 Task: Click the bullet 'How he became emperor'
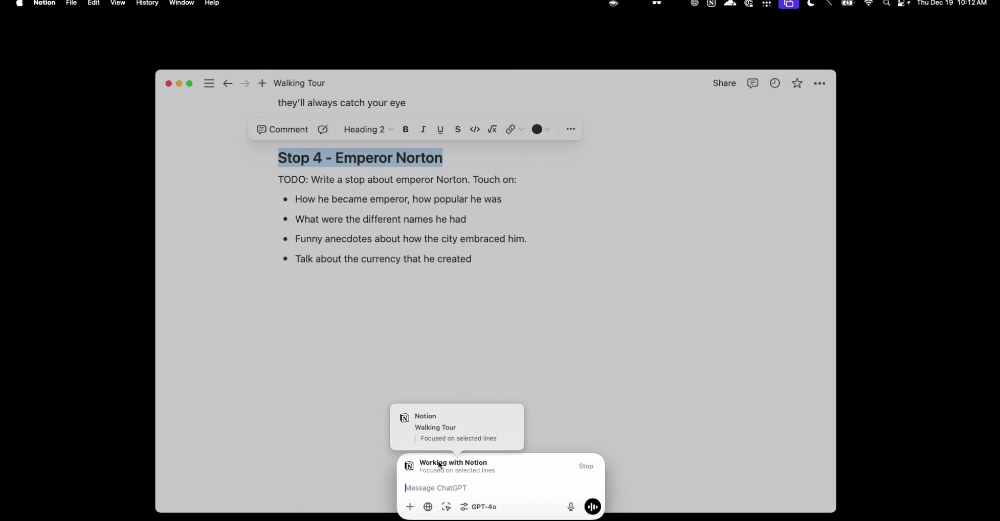(398, 200)
